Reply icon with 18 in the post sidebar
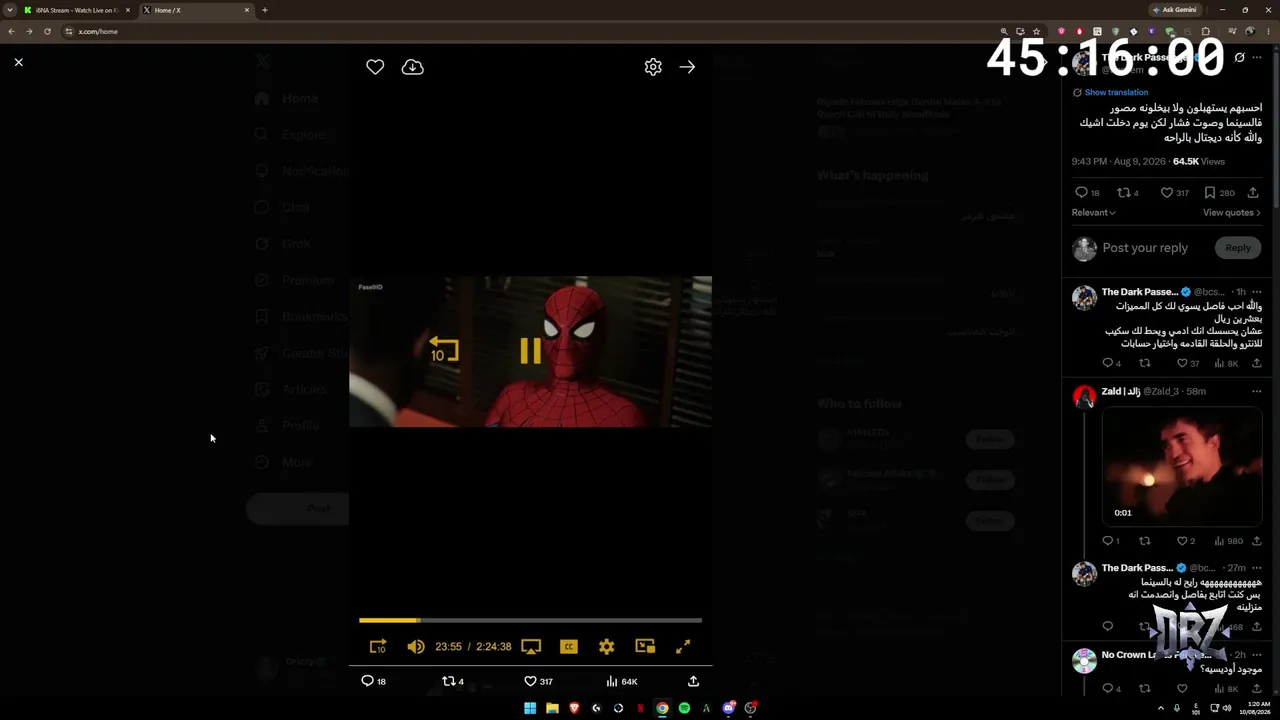 [1081, 193]
